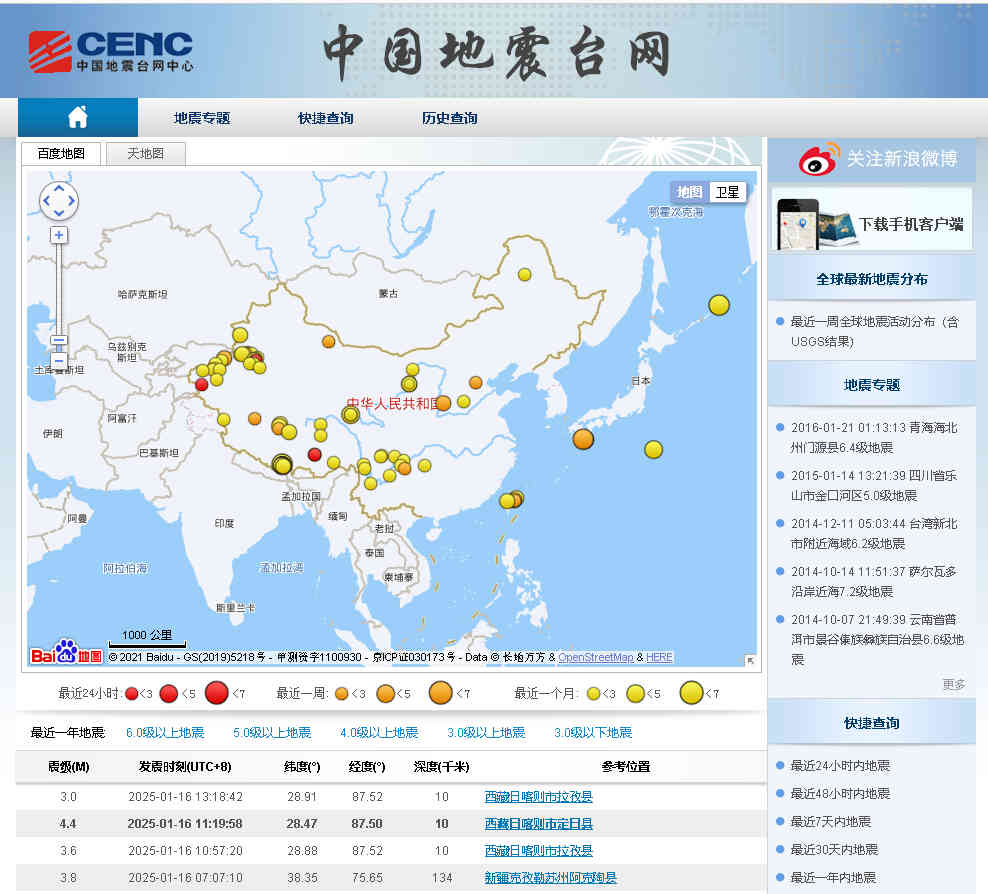Click the pan-up arrow on the map compass
This screenshot has width=988, height=894.
(x=58, y=188)
